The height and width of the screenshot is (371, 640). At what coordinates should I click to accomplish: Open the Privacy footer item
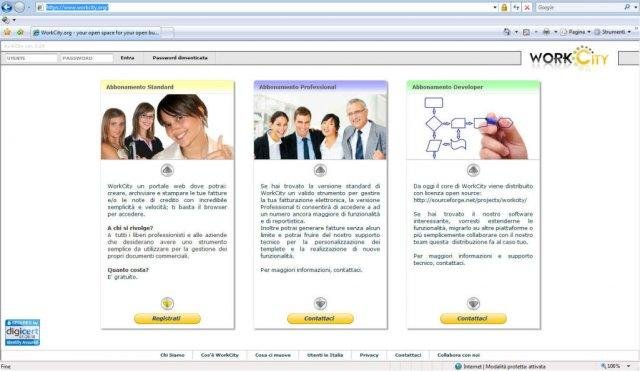point(369,355)
